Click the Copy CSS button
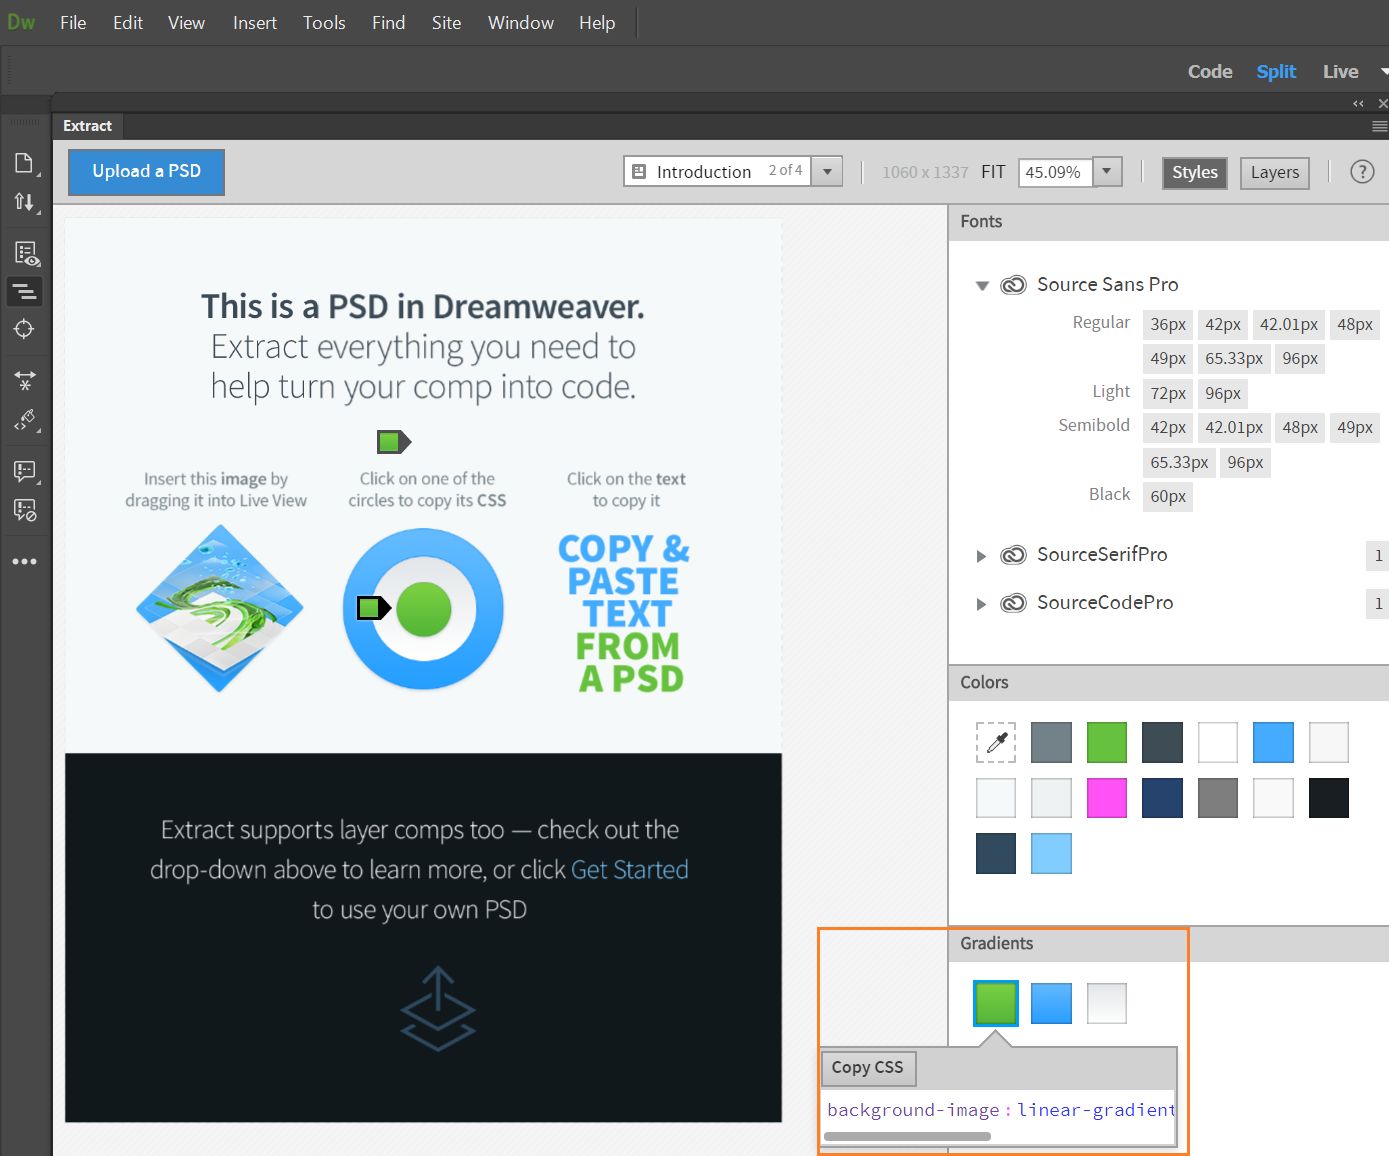 (868, 1068)
